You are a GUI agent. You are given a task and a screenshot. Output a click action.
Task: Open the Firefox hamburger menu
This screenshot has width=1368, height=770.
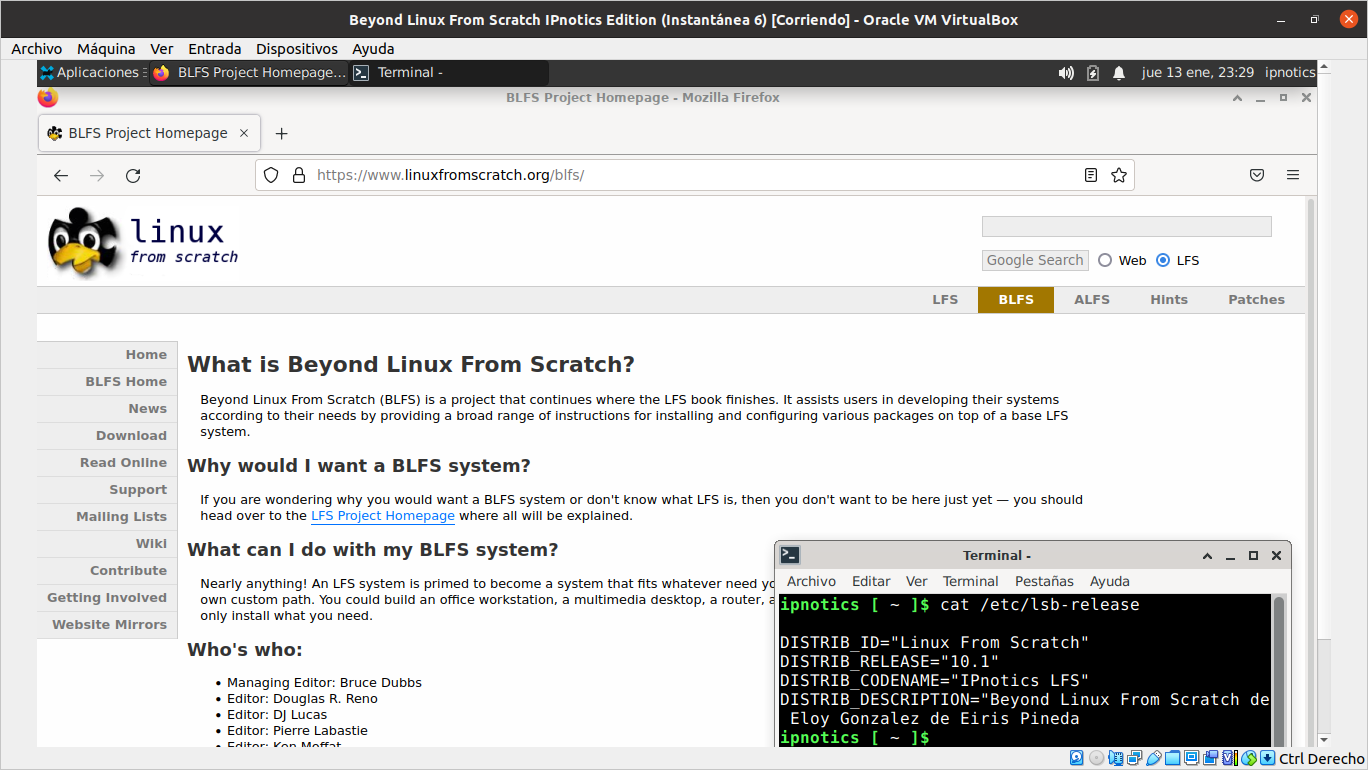tap(1293, 175)
